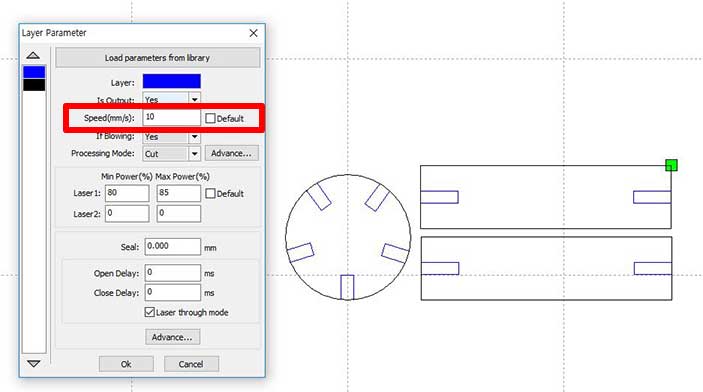
Task: Select the black layer in the list
Action: [x=34, y=85]
